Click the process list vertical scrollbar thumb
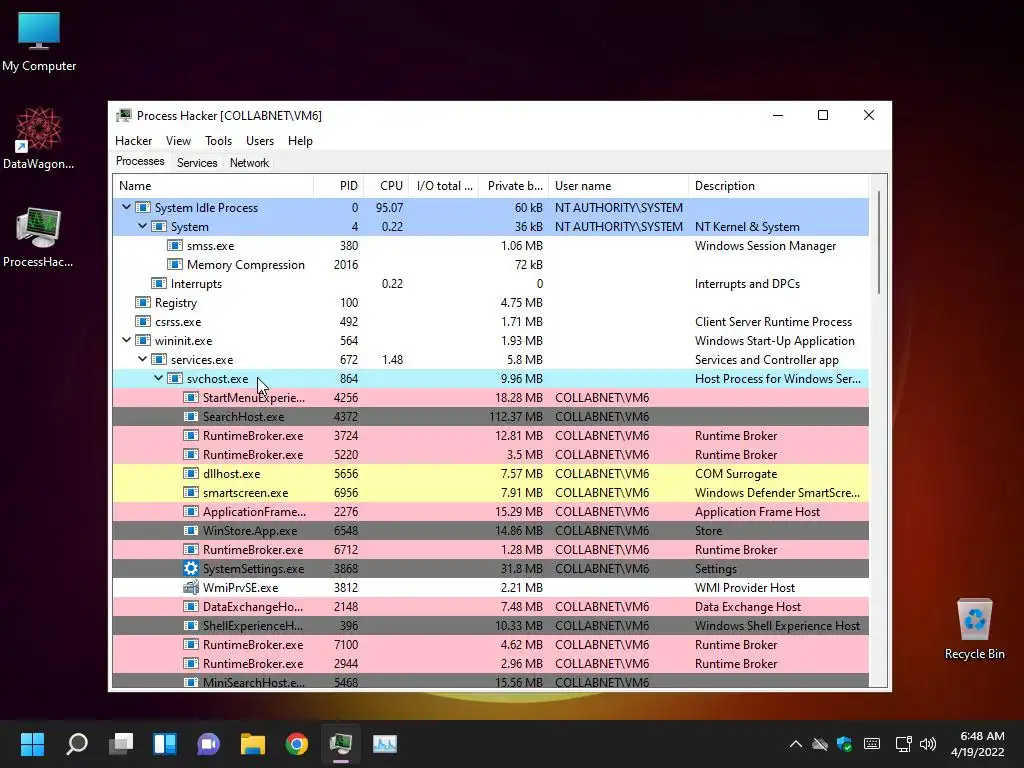Viewport: 1024px width, 768px height. click(879, 242)
